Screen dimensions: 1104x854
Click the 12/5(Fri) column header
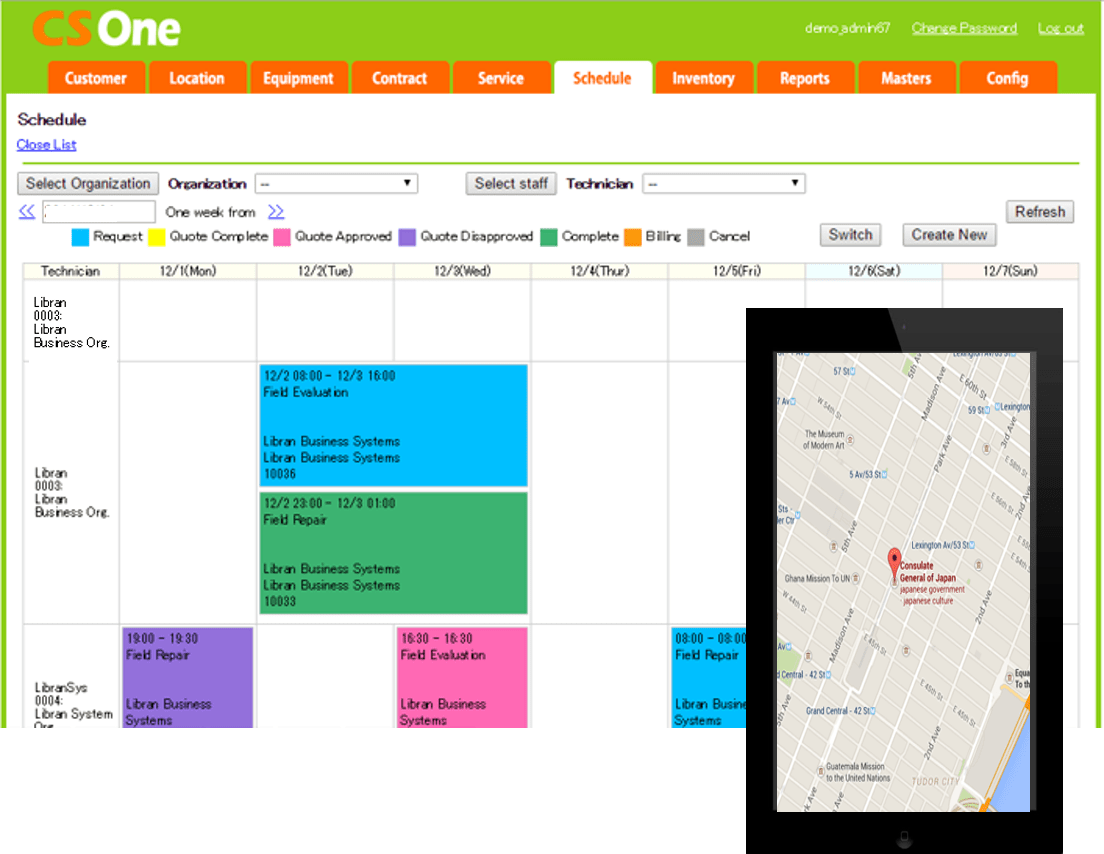tap(736, 271)
